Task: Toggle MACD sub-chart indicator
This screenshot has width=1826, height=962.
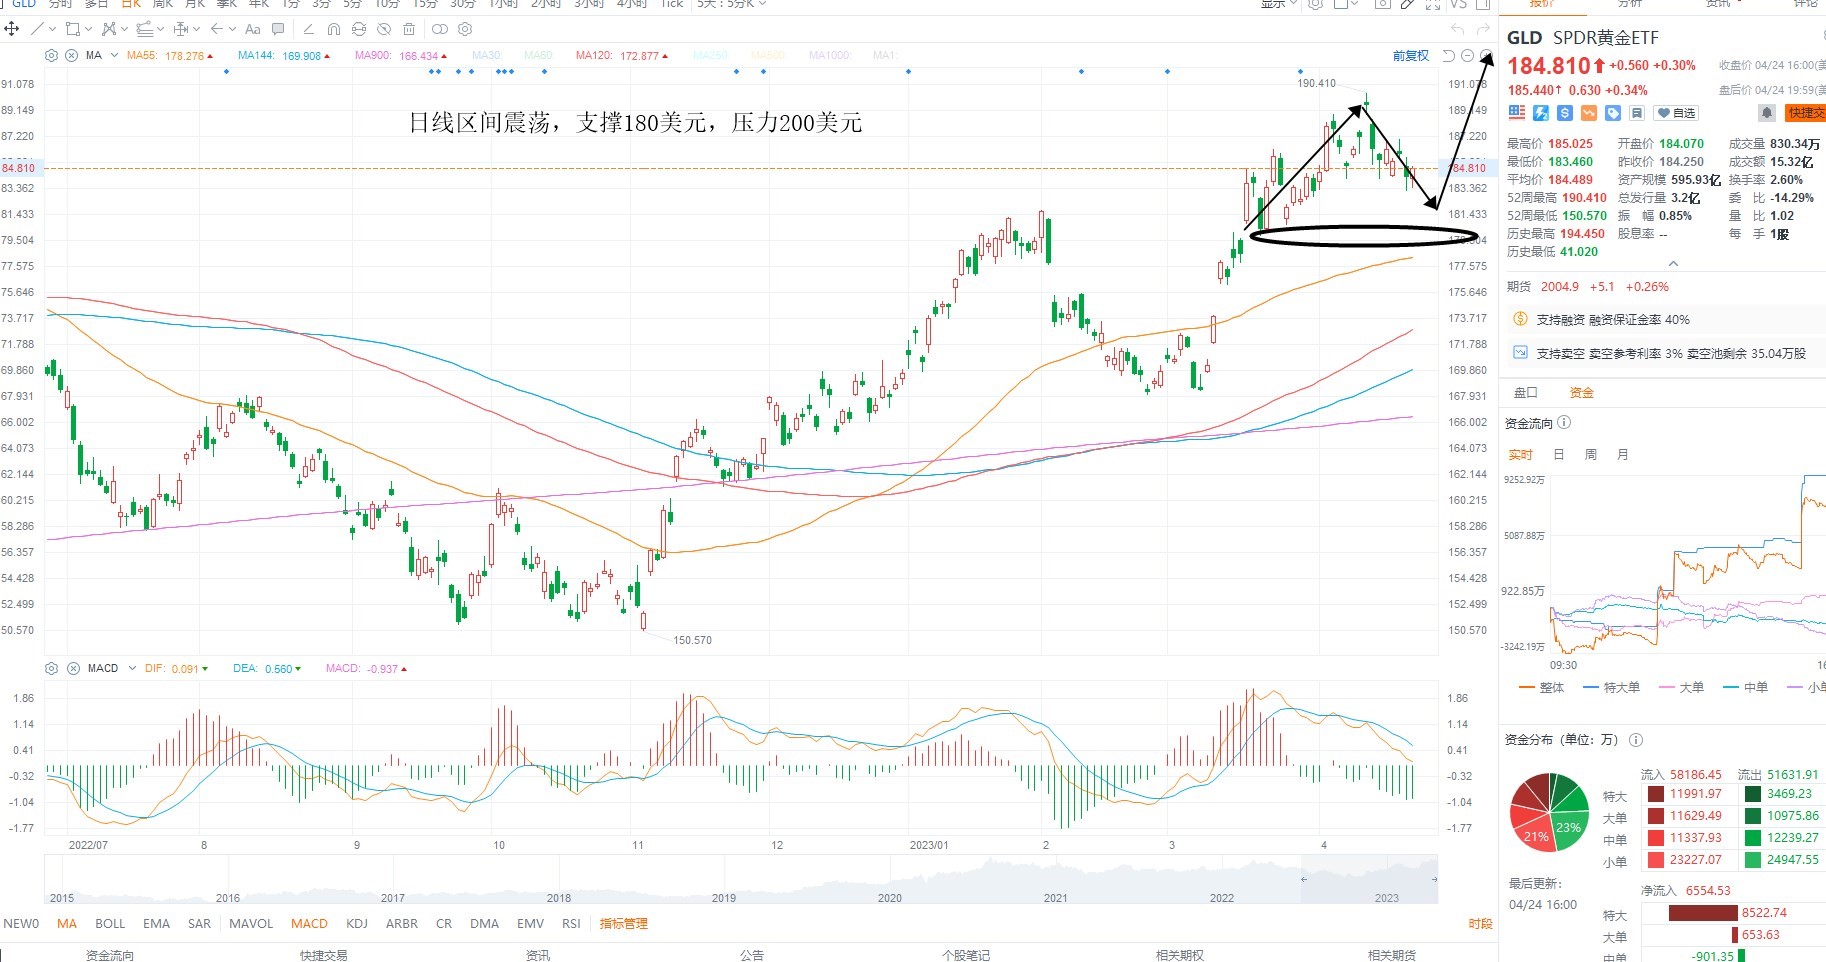Action: [309, 924]
